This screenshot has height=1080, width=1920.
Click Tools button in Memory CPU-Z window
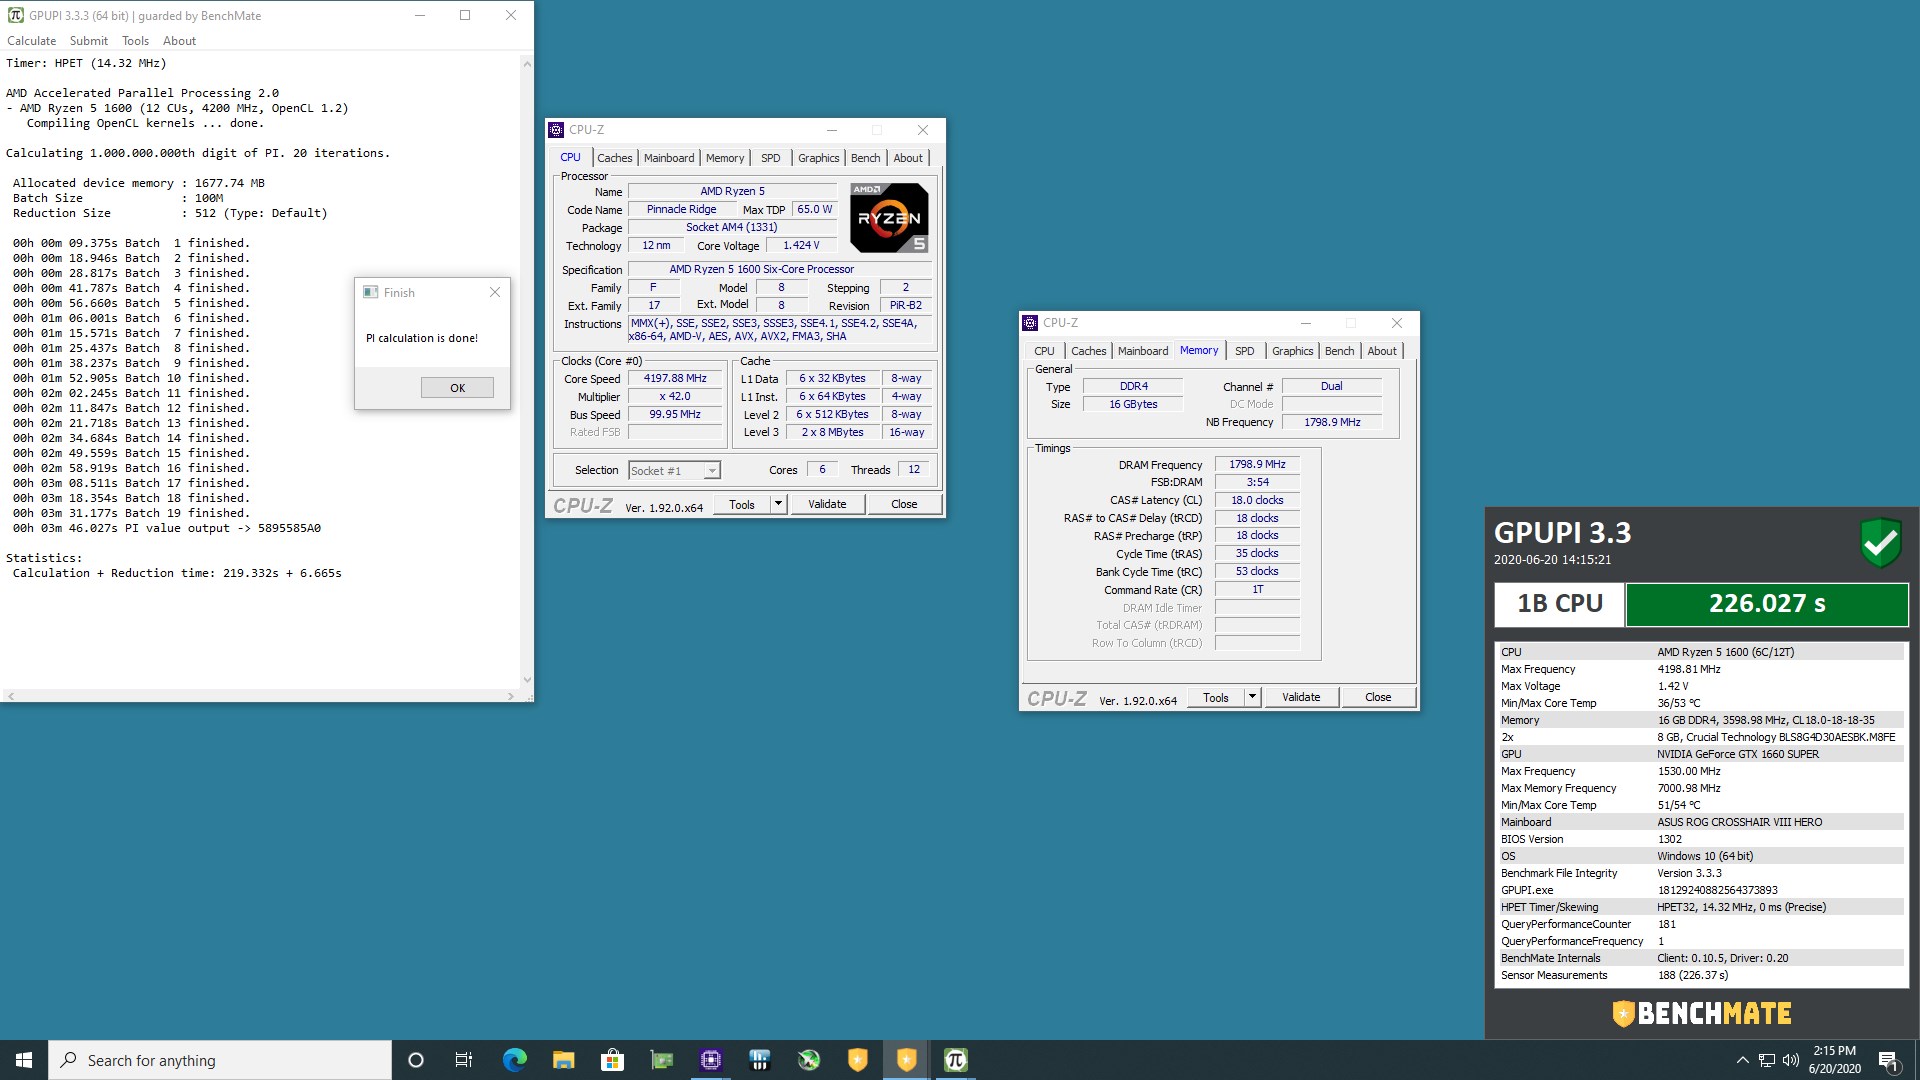(1216, 698)
